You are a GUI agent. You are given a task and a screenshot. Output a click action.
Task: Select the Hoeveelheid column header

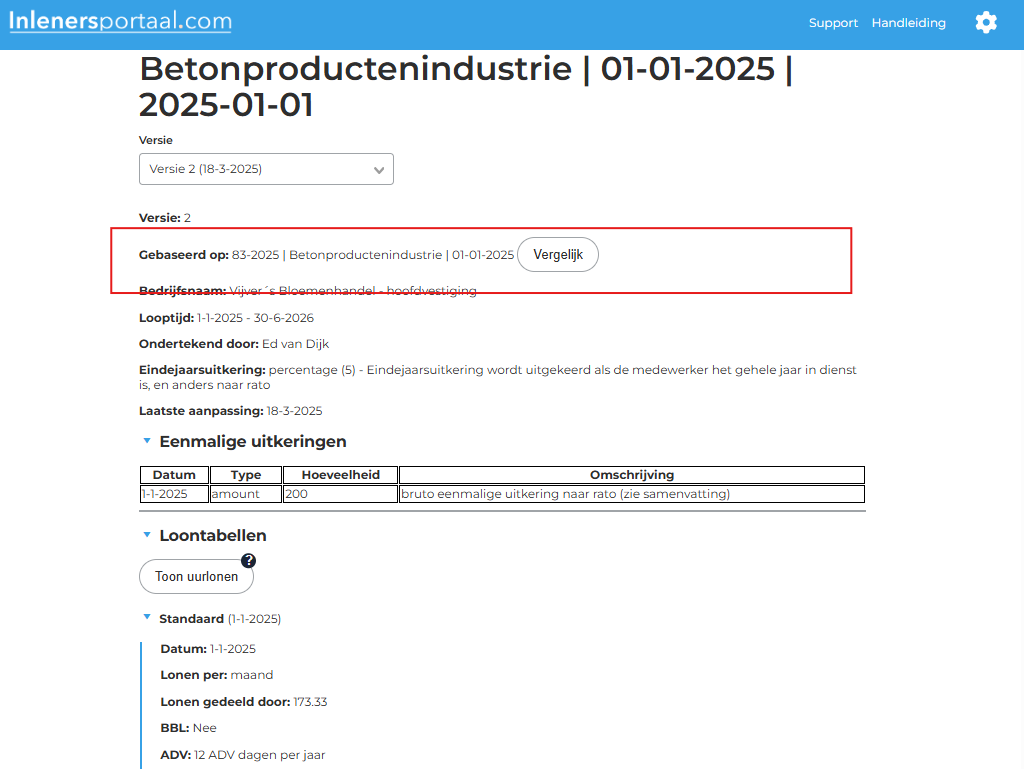tap(340, 475)
